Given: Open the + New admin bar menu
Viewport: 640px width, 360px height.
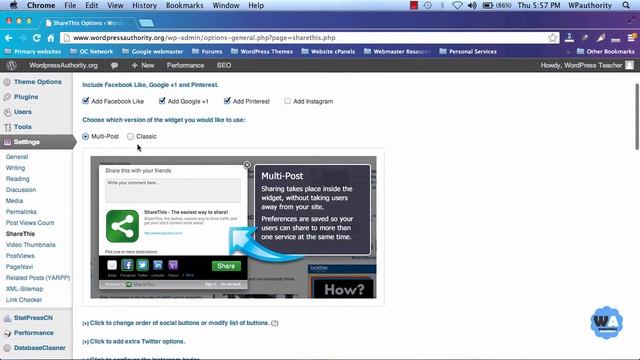Looking at the screenshot, I should (143, 65).
